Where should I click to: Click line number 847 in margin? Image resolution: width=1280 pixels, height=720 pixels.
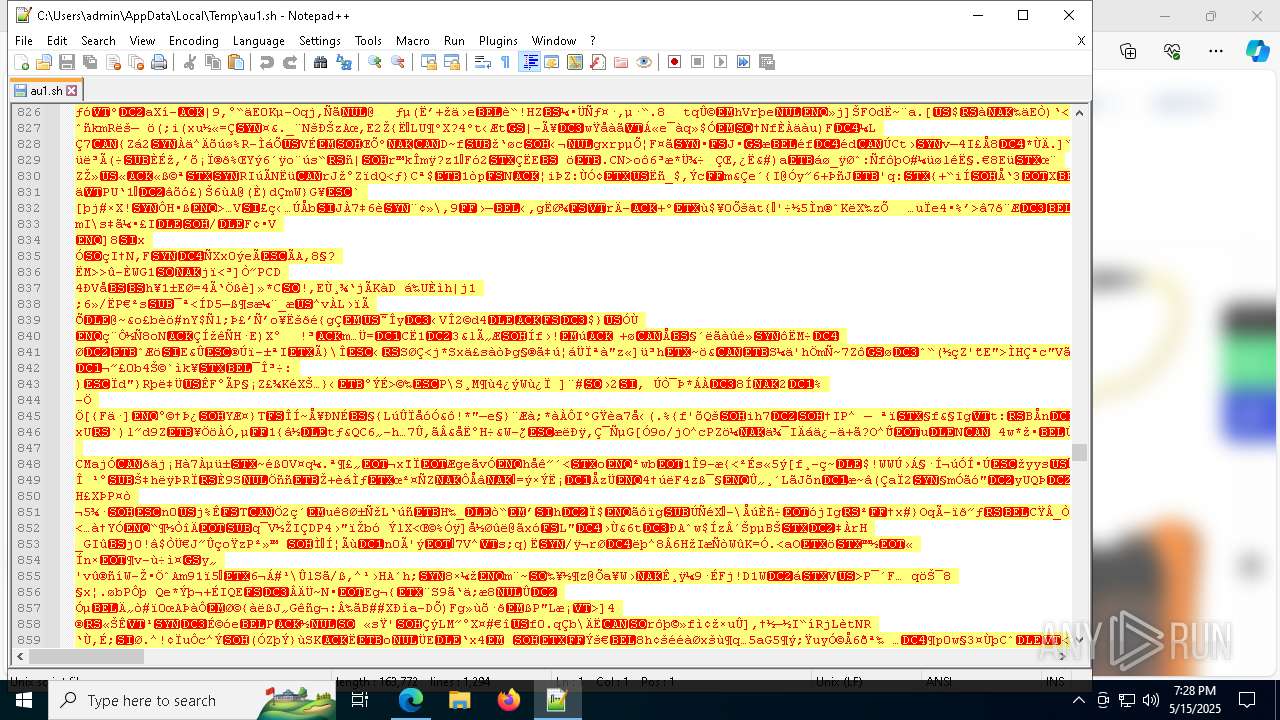[29, 448]
